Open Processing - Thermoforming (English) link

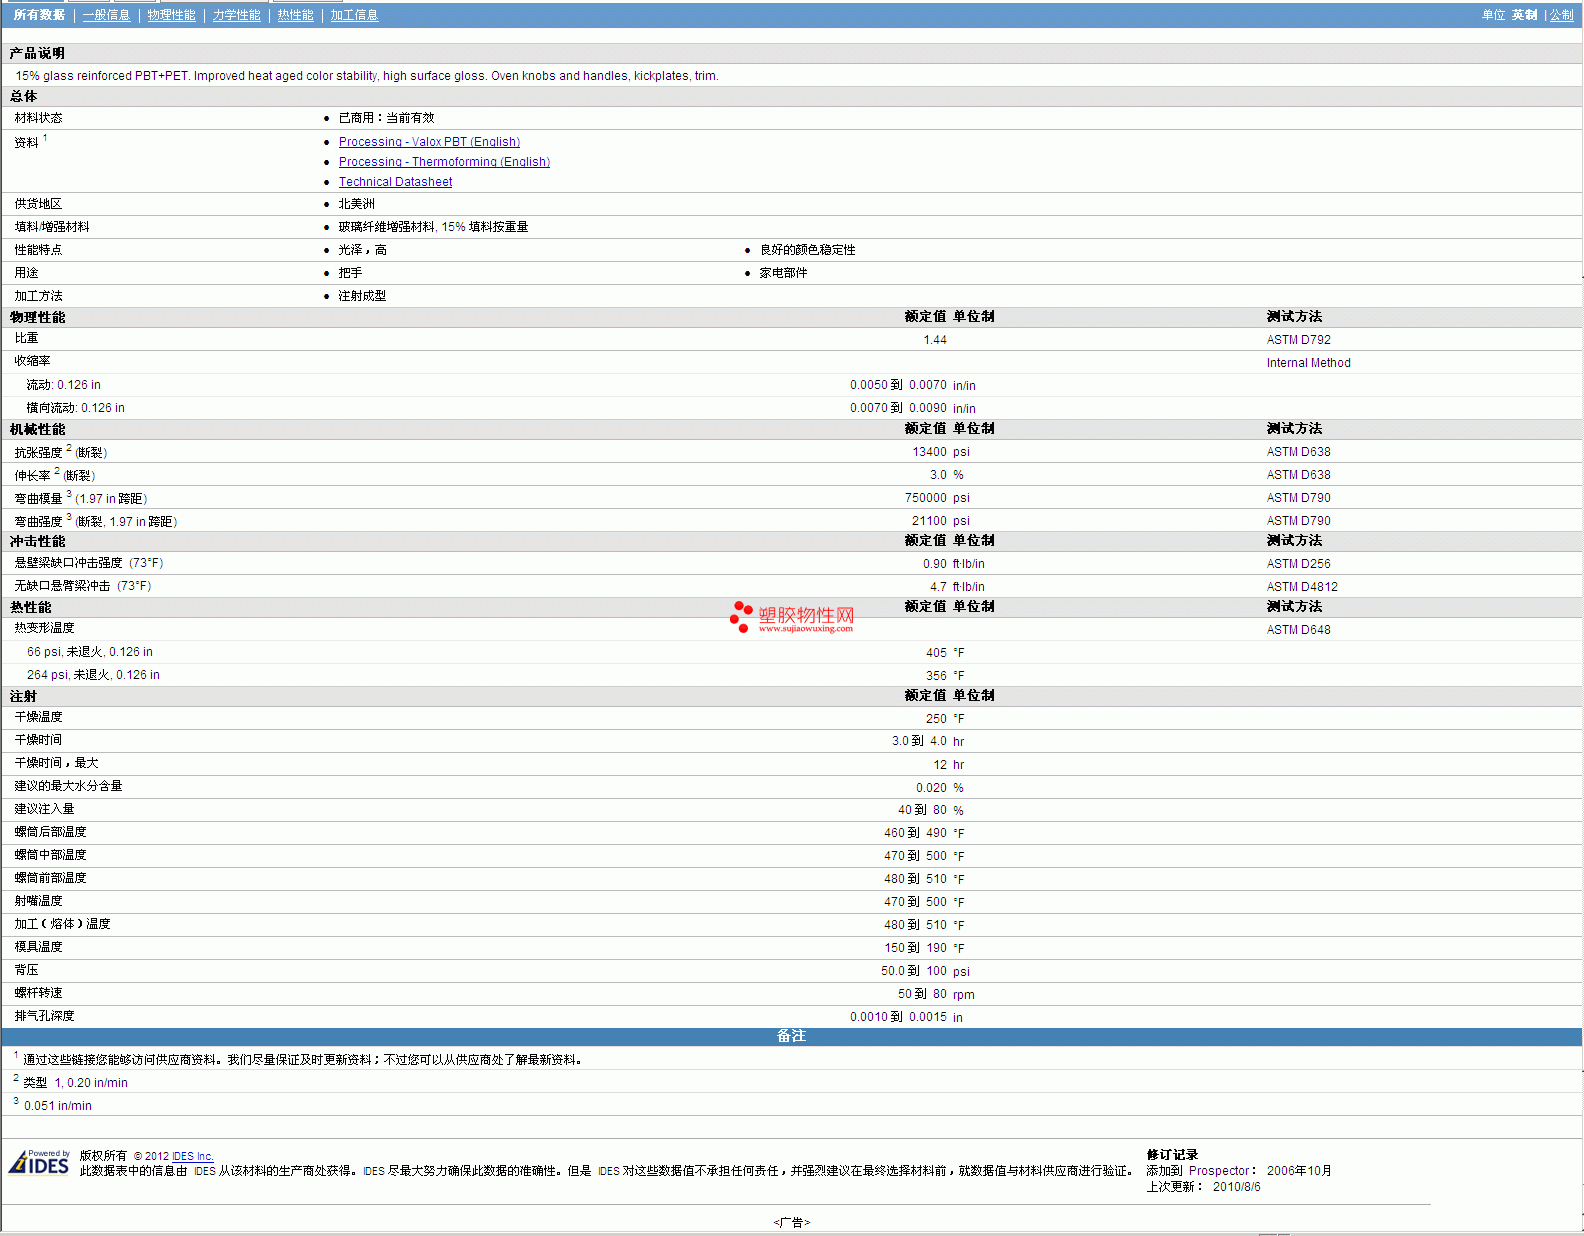point(444,162)
